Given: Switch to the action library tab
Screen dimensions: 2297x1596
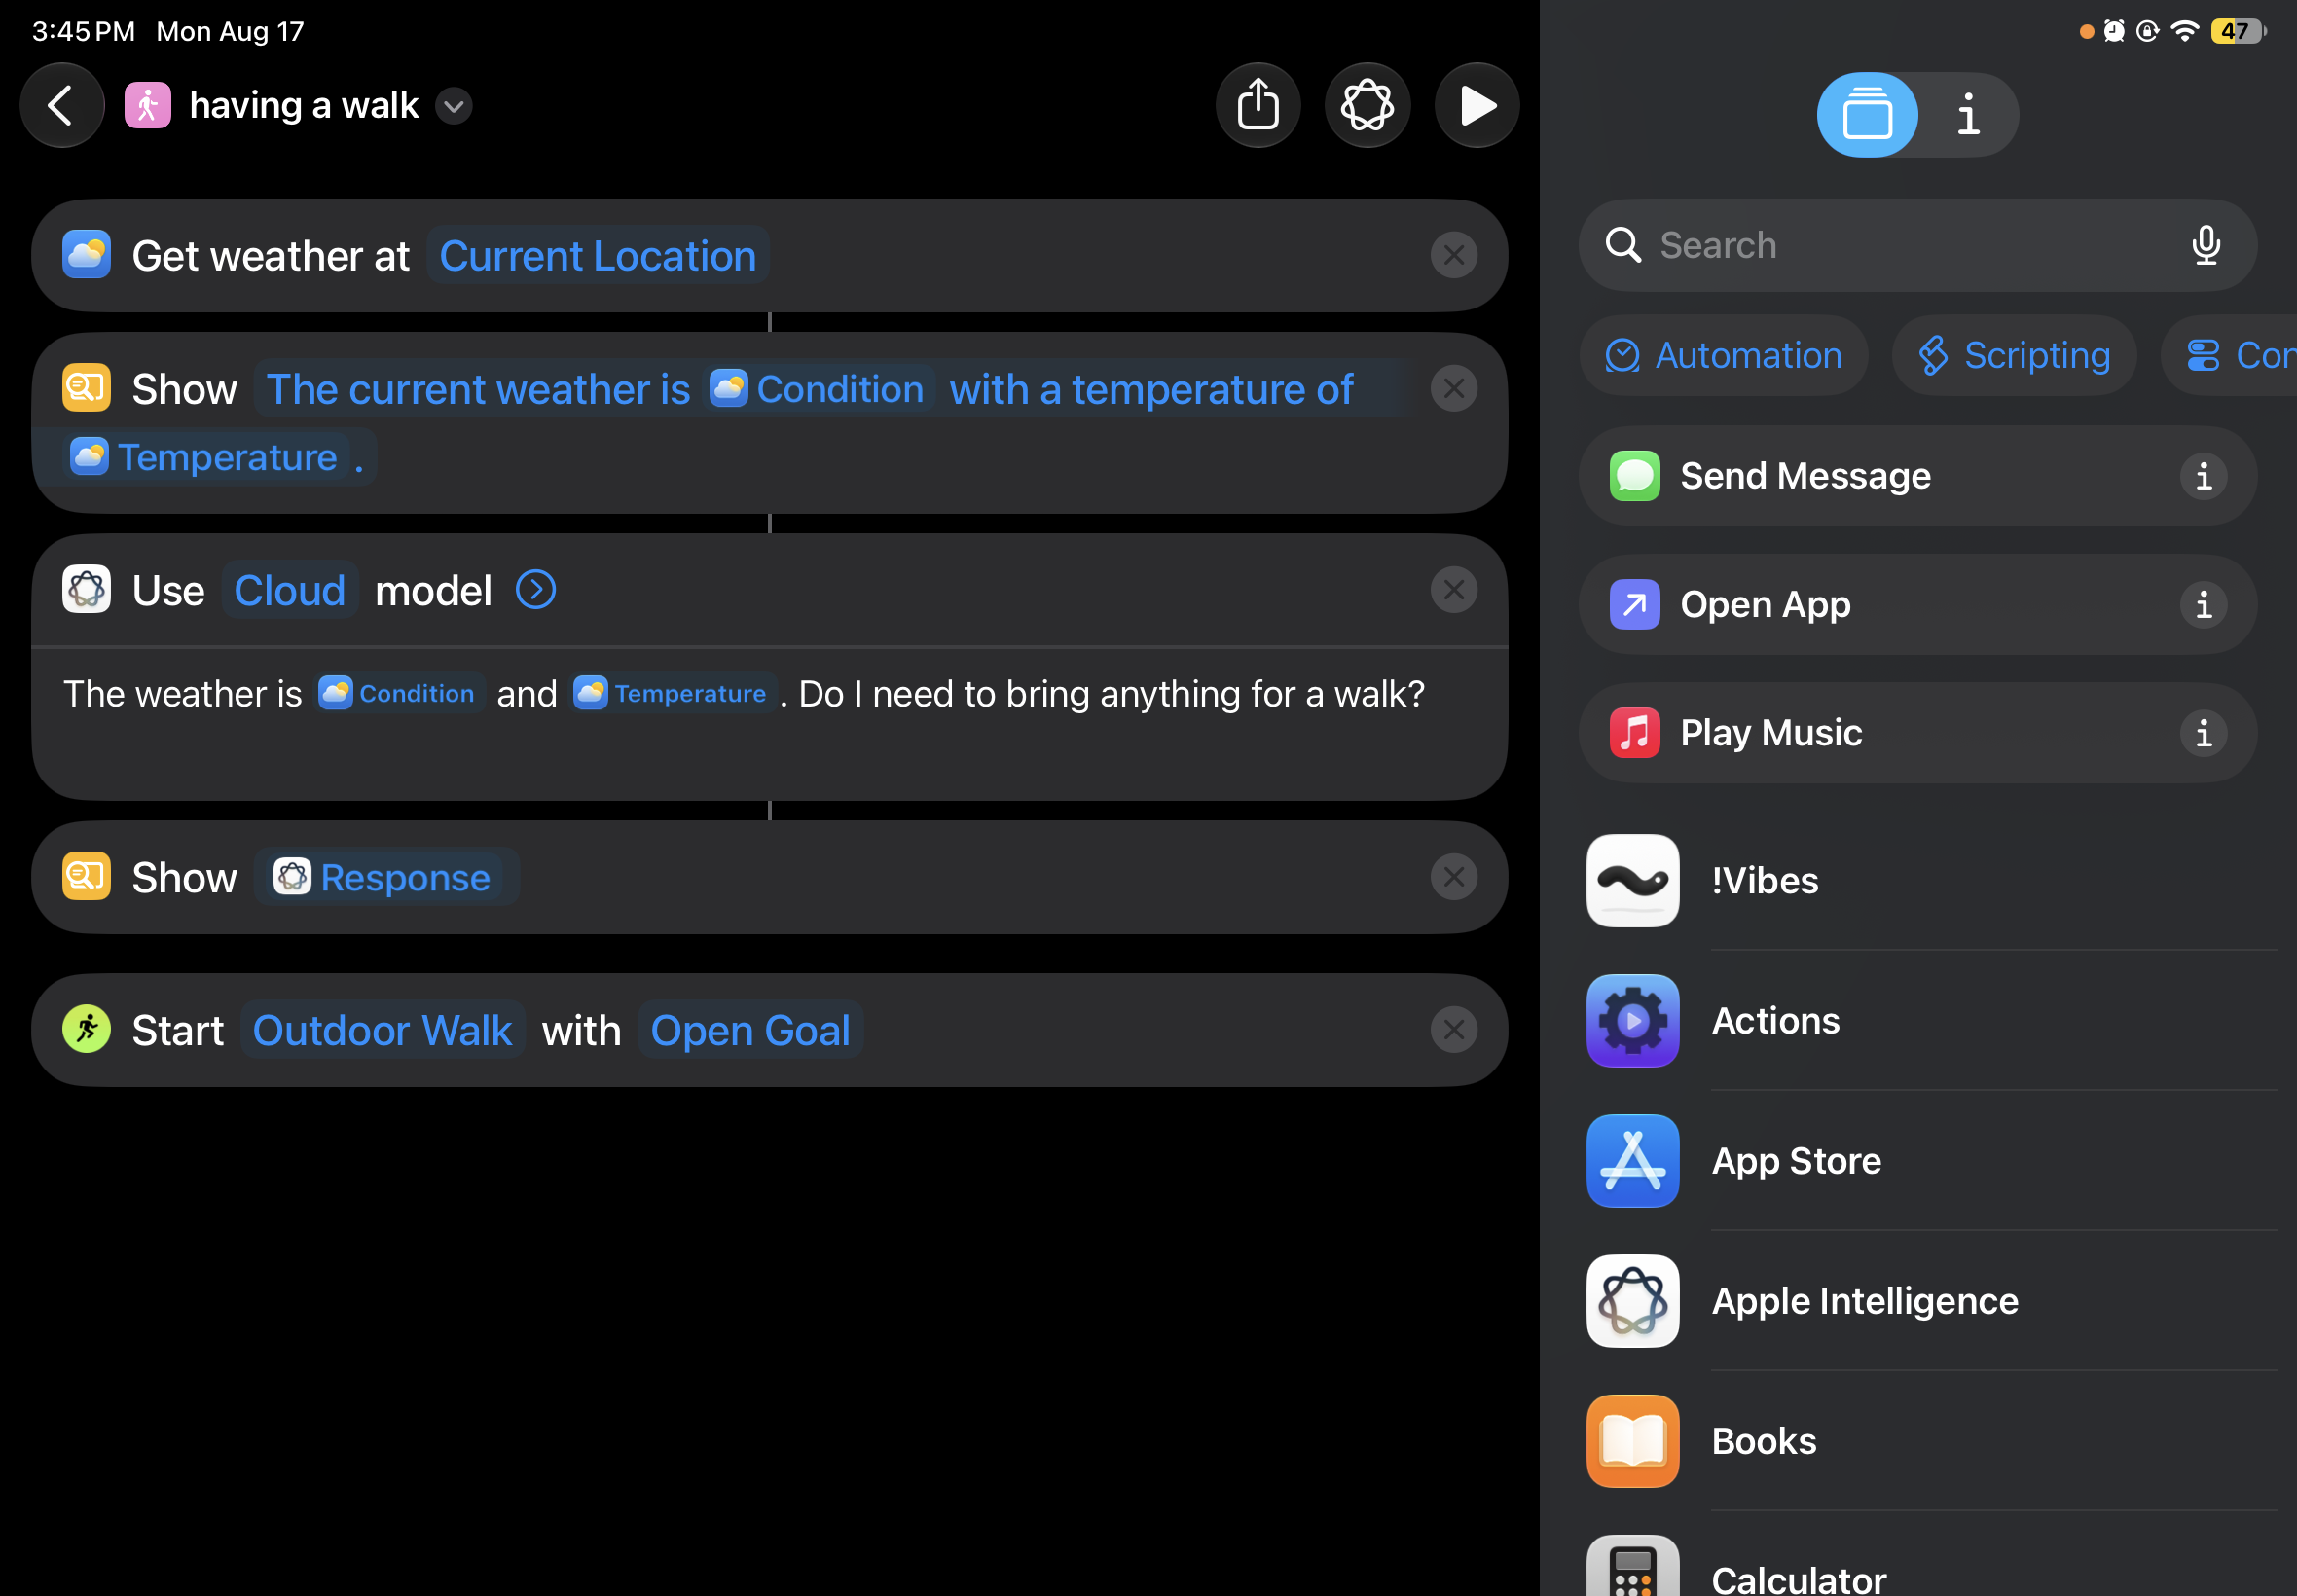Looking at the screenshot, I should [1867, 115].
